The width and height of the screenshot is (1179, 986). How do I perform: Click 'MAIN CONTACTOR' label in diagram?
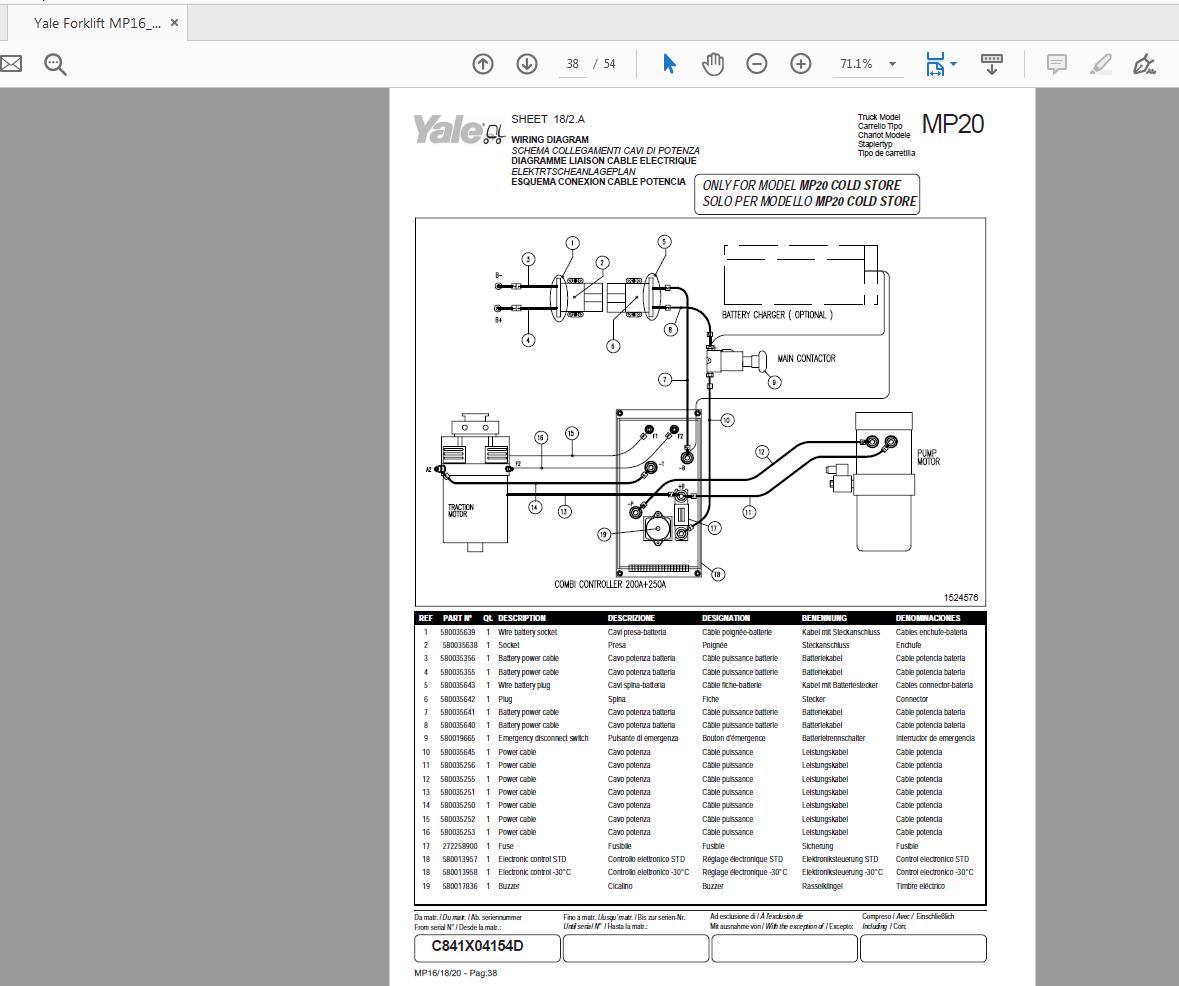[806, 359]
